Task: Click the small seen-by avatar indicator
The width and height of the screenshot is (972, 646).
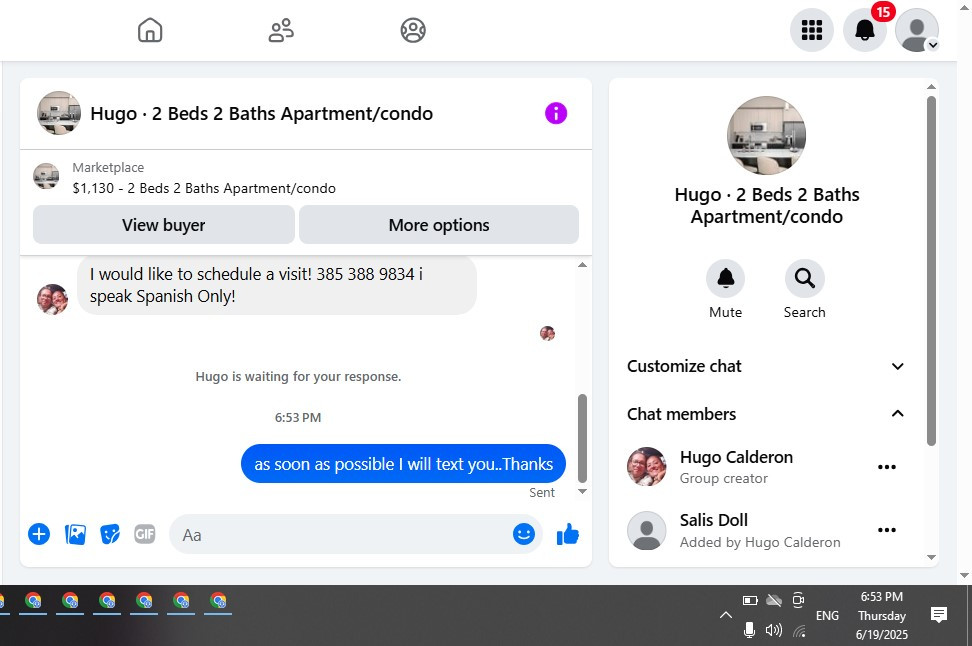Action: click(x=547, y=334)
